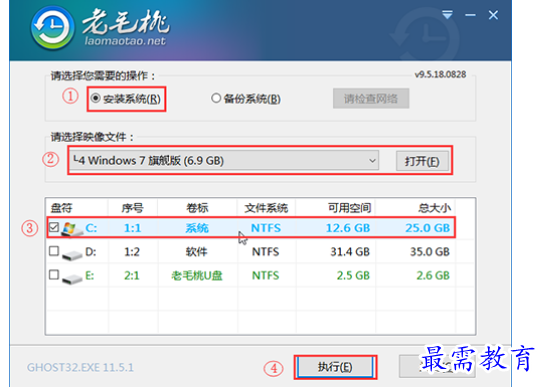Click the 2:1 sequence number cell

tap(132, 275)
